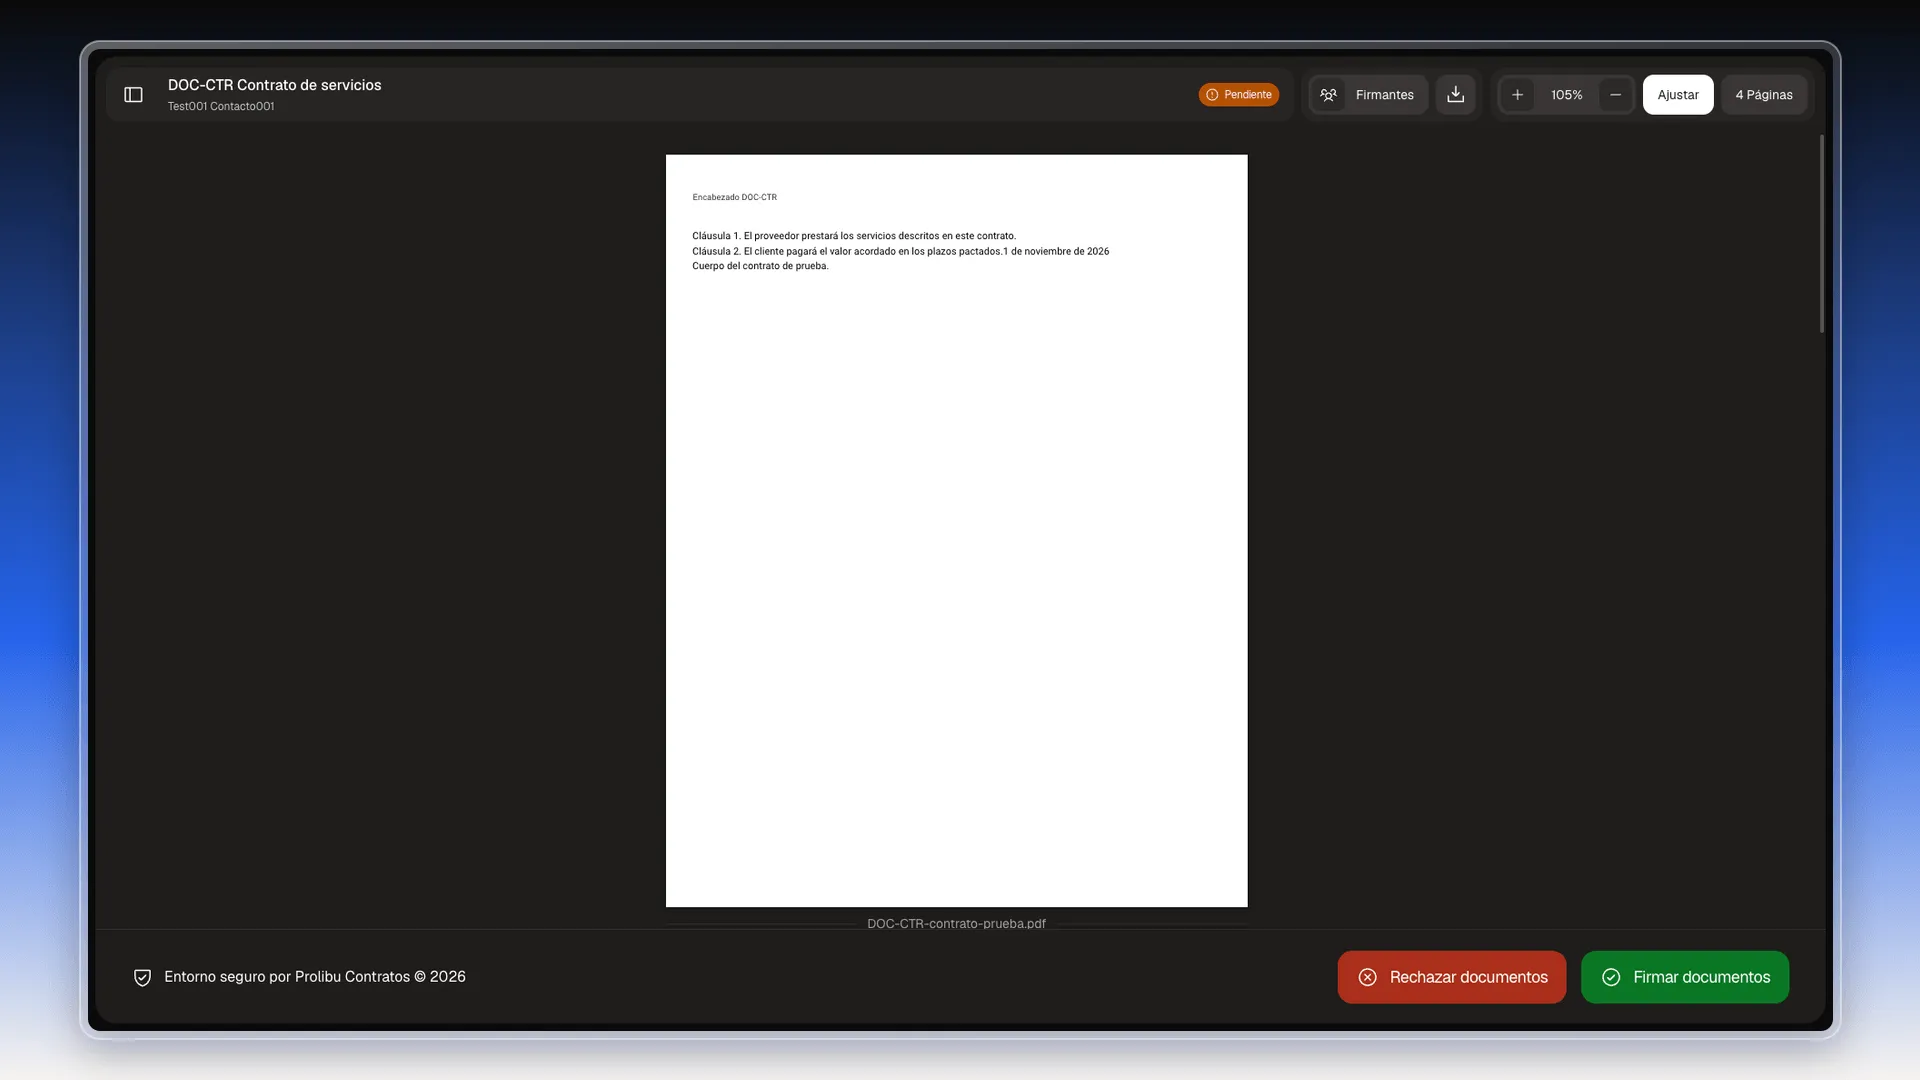Click the Ajustar fit button
This screenshot has width=1920, height=1080.
pos(1678,95)
